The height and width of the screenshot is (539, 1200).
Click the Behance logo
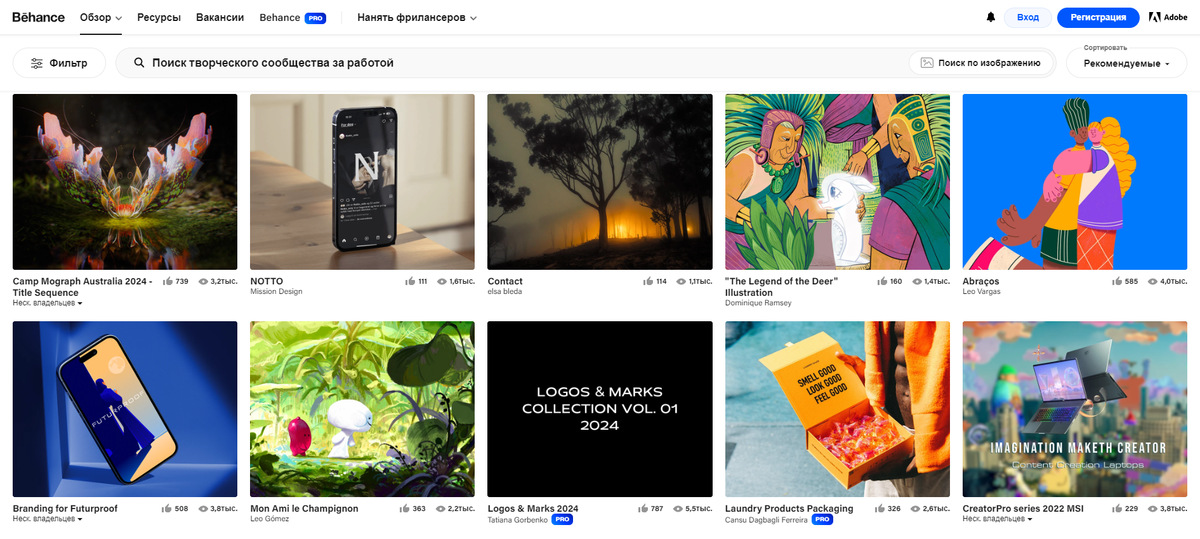(38, 17)
